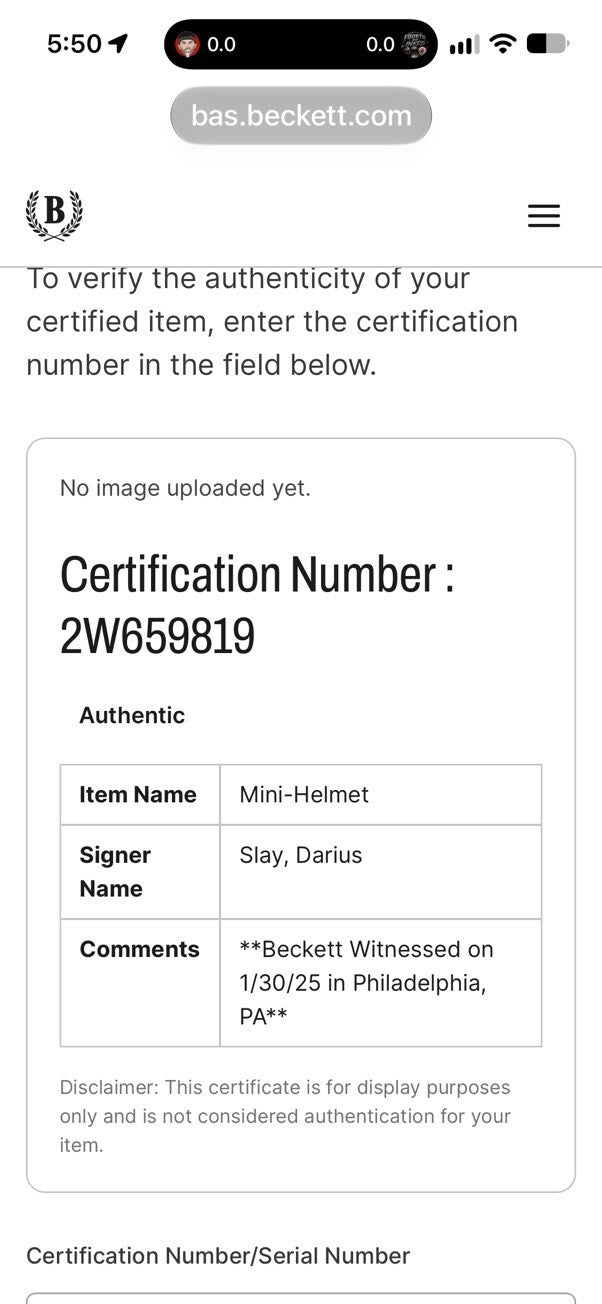Tap the Wi-Fi status icon
602x1304 pixels.
coord(504,44)
